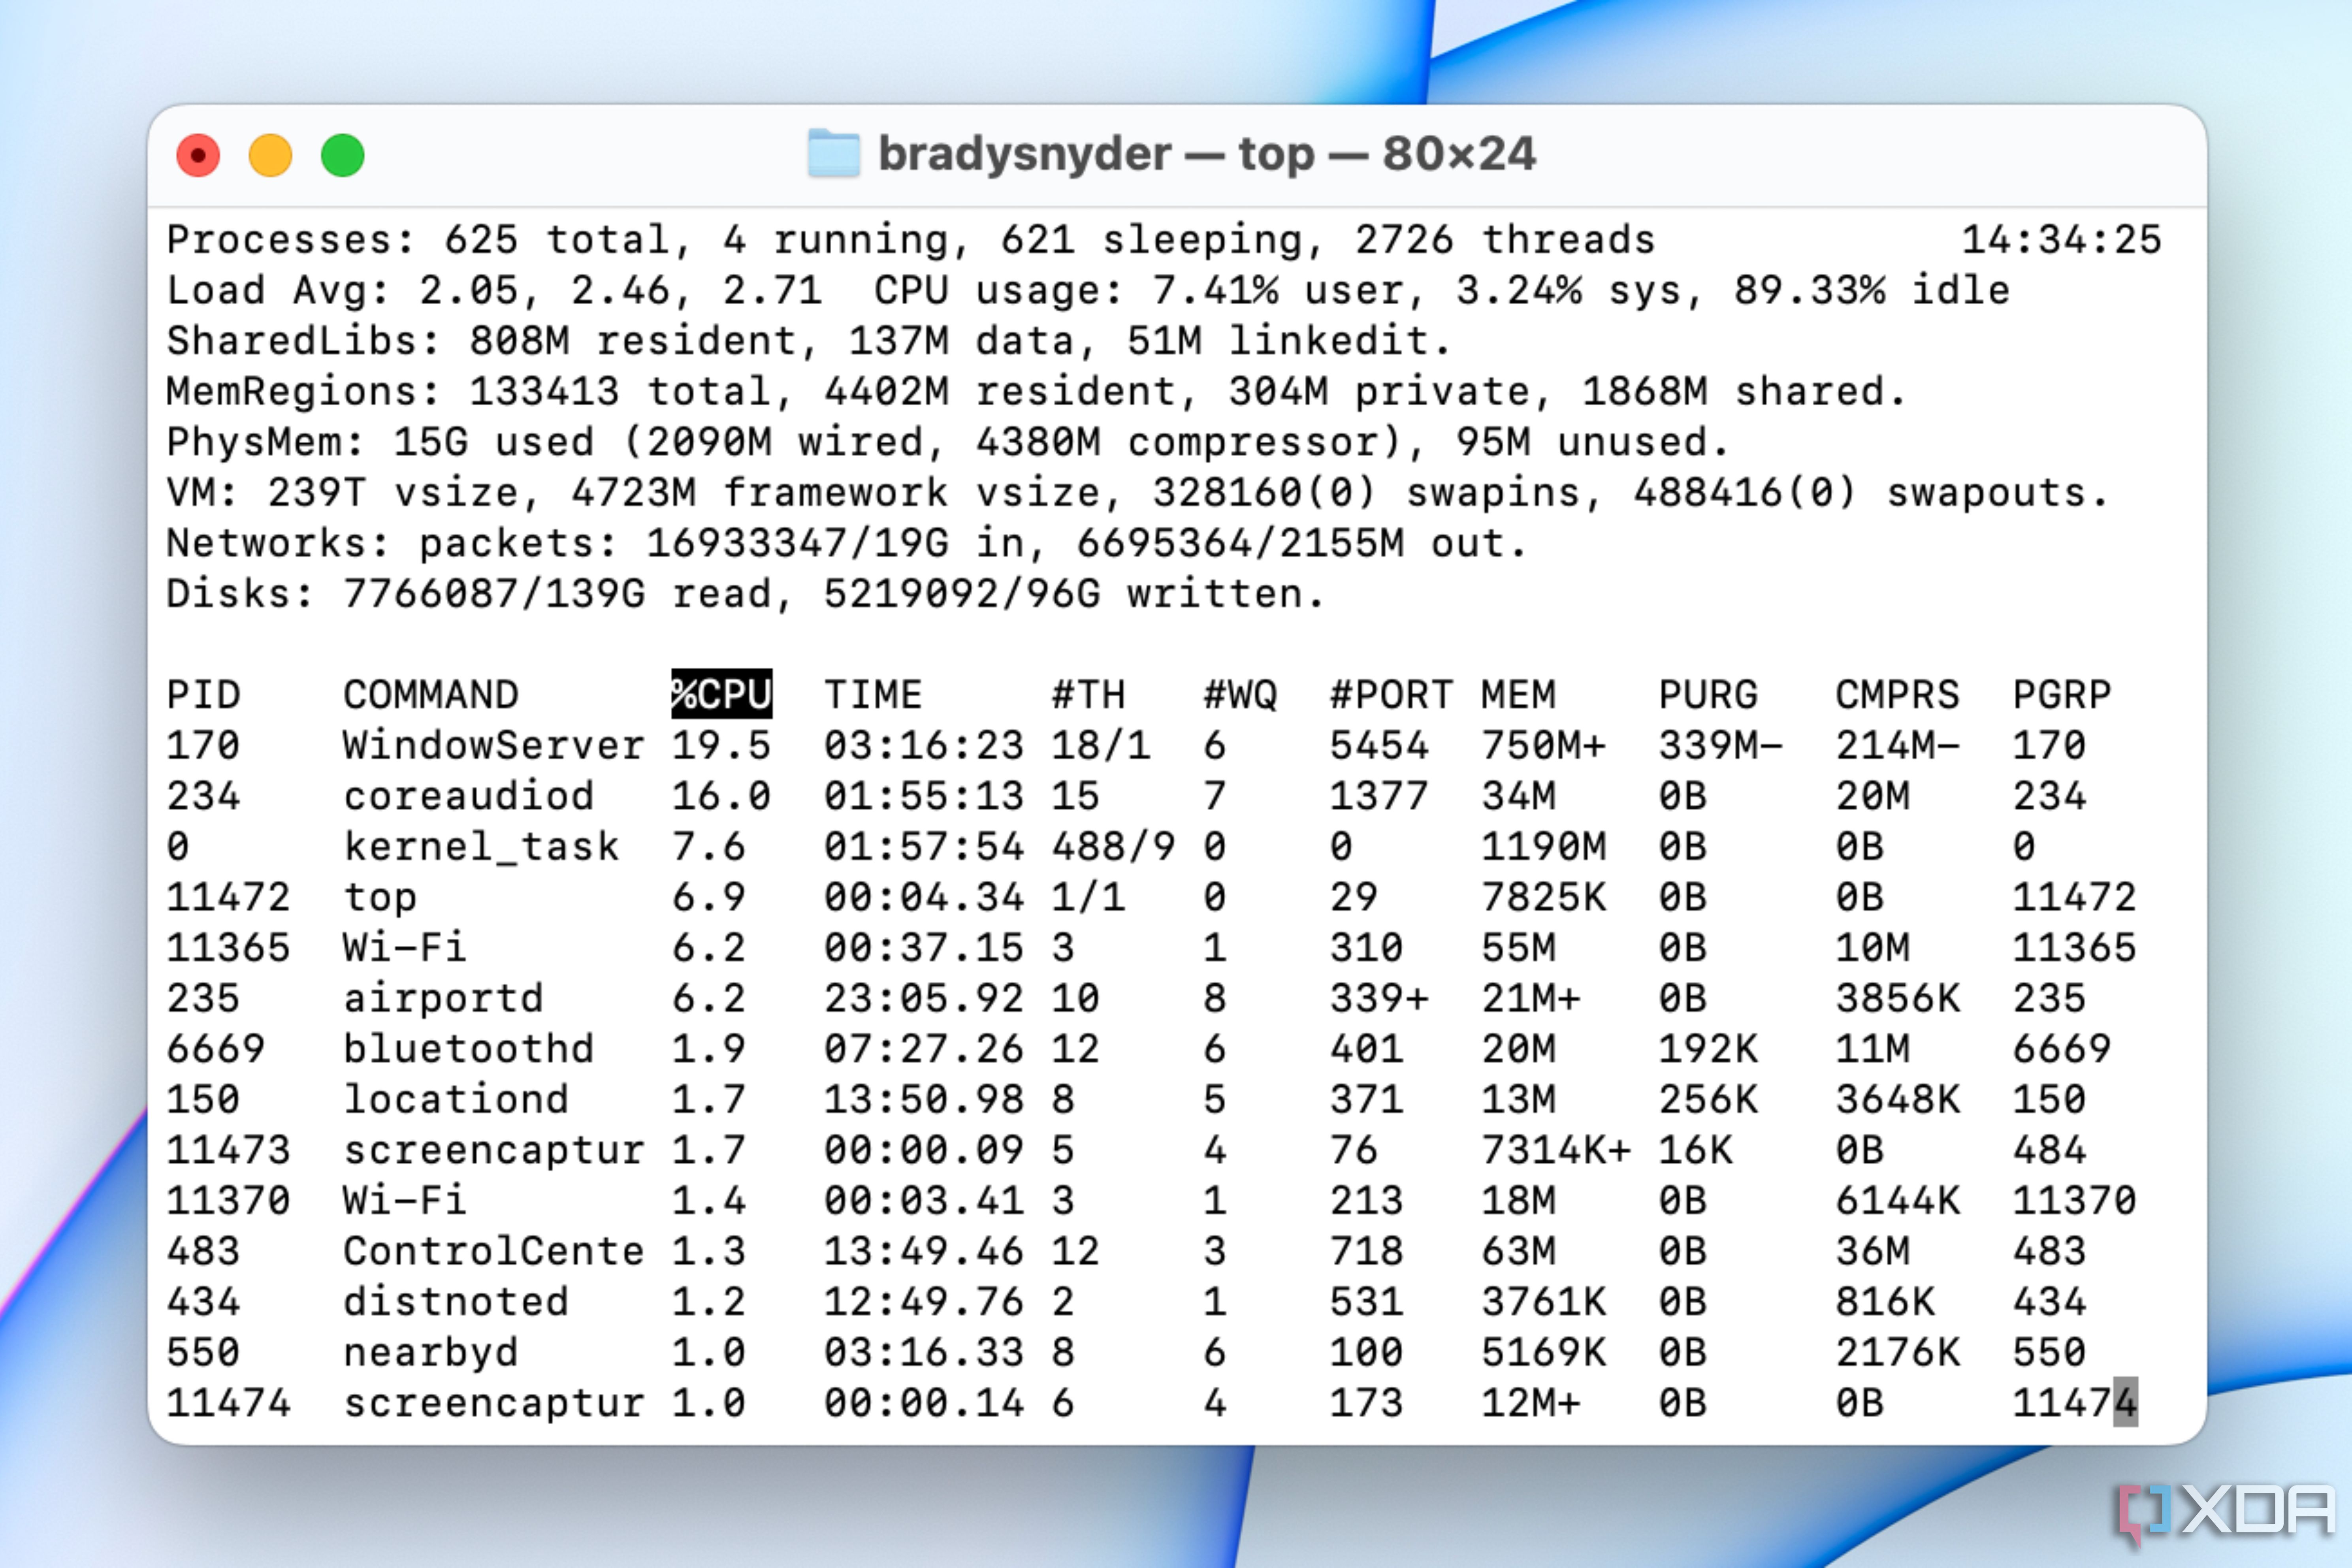This screenshot has width=2352, height=1568.
Task: Click the coreaudiod process row
Action: pyautogui.click(x=468, y=796)
